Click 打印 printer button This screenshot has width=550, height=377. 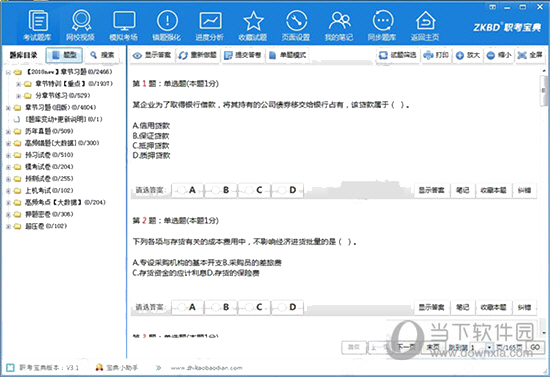tap(436, 55)
